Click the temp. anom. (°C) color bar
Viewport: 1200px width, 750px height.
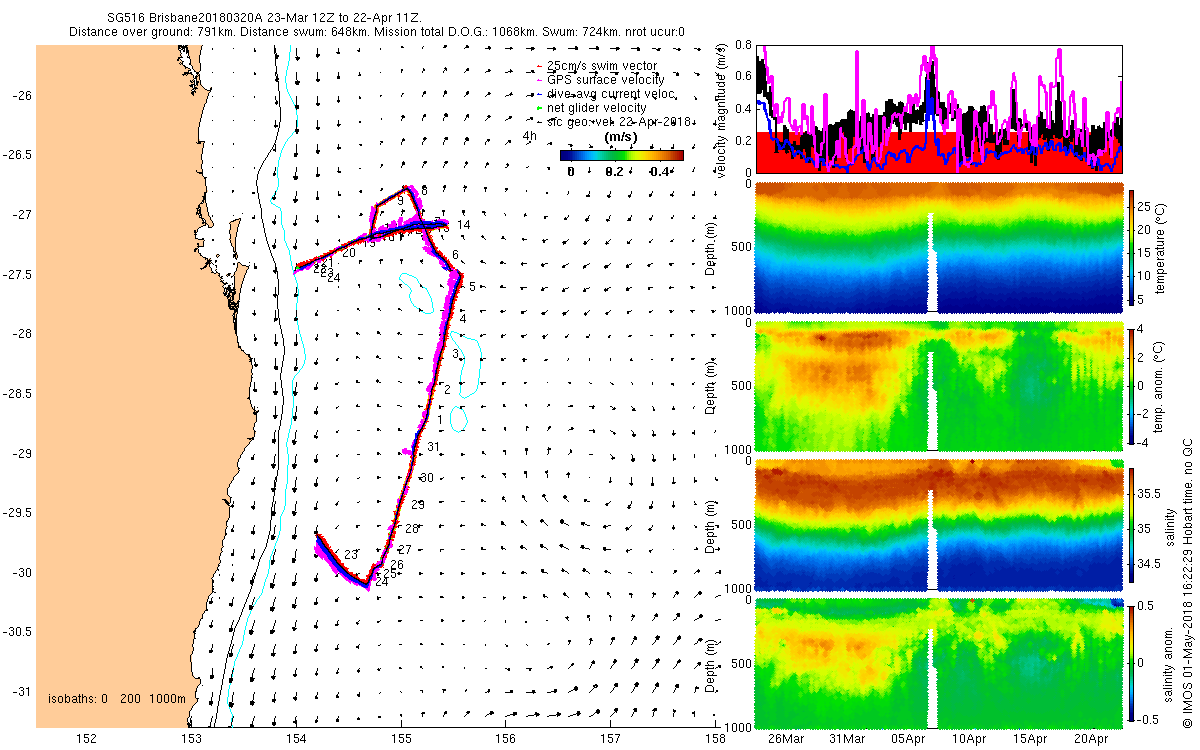pyautogui.click(x=1133, y=385)
